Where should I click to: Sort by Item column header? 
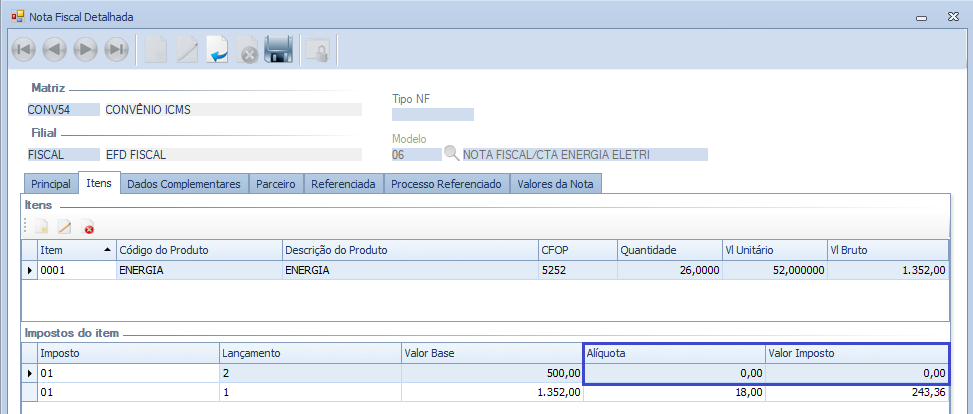[x=76, y=250]
